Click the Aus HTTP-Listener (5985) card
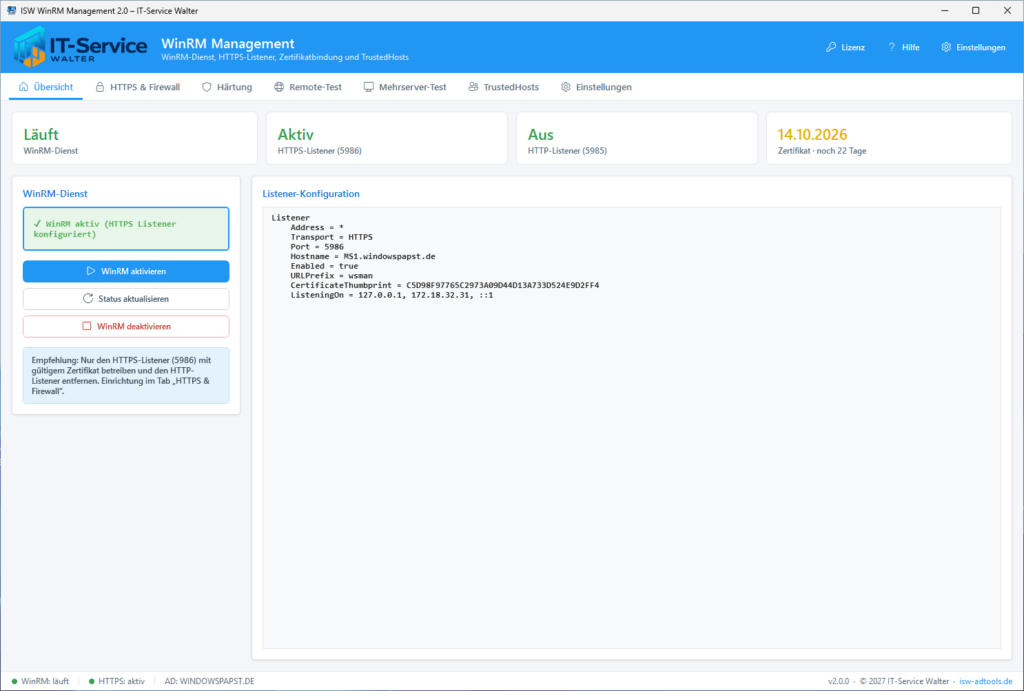 point(637,138)
